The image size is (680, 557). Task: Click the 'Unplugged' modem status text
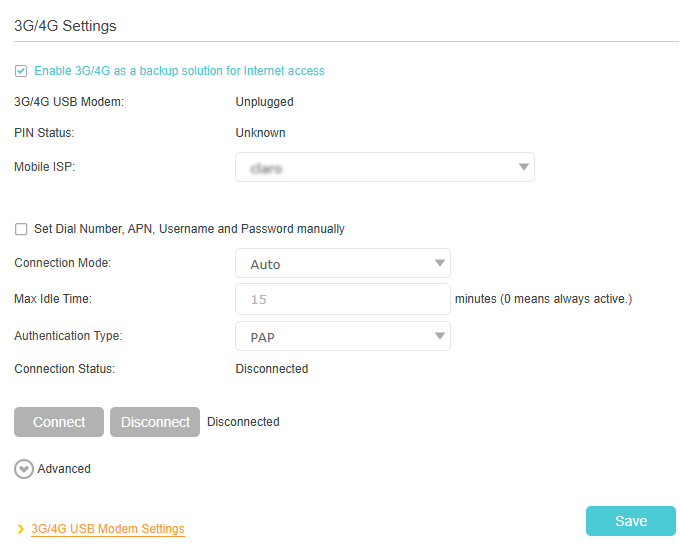(265, 102)
